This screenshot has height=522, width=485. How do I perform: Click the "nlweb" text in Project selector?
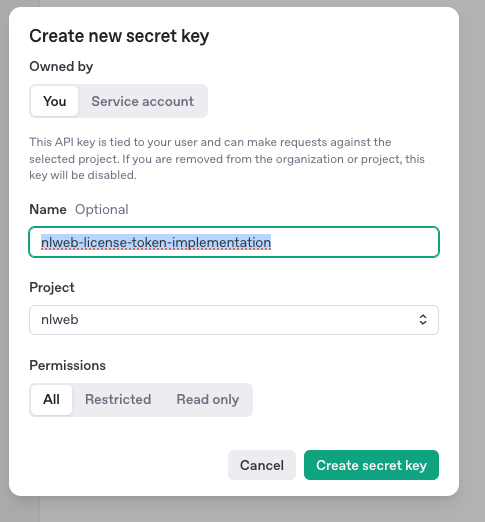point(60,319)
